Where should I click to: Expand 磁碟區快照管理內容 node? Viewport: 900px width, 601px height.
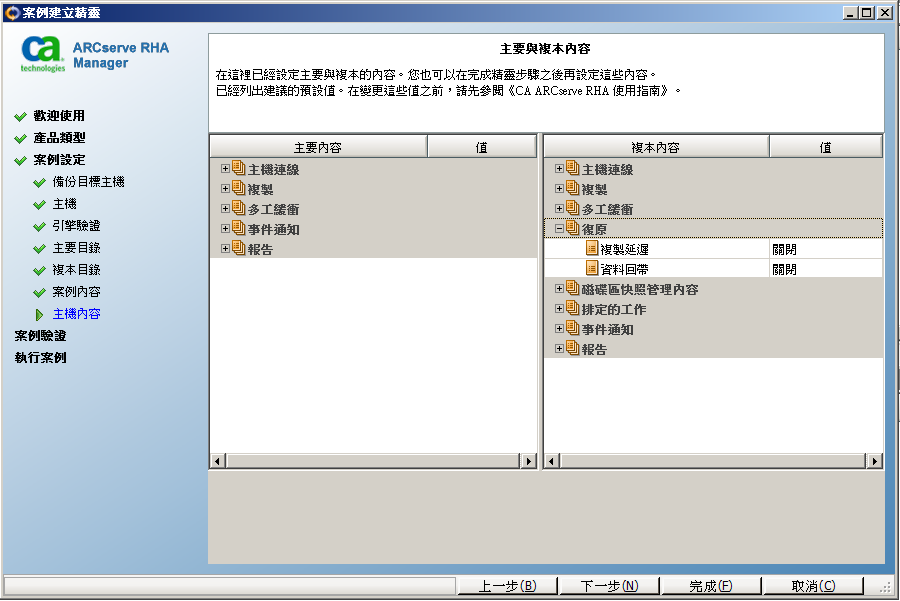(559, 289)
